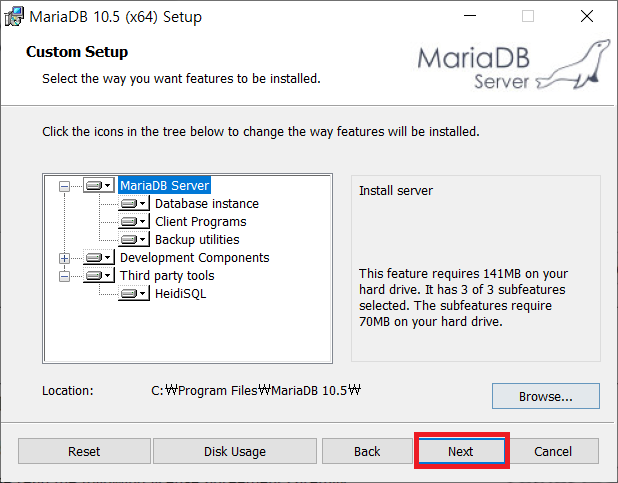Viewport: 618px width, 483px height.
Task: Open MariaDB Server feature install dropdown
Action: coord(99,185)
